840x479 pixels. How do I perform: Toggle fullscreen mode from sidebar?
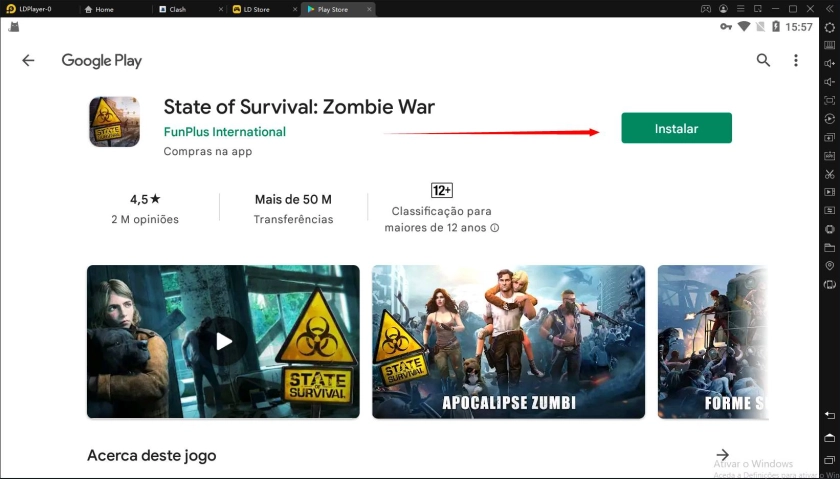829,100
